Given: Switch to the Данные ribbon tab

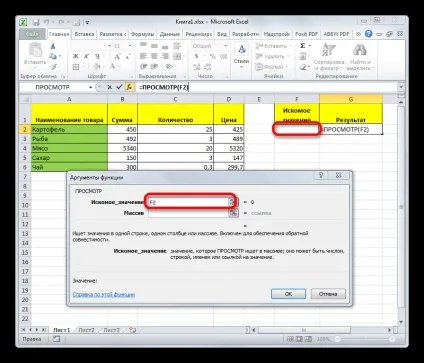Looking at the screenshot, I should tap(170, 34).
